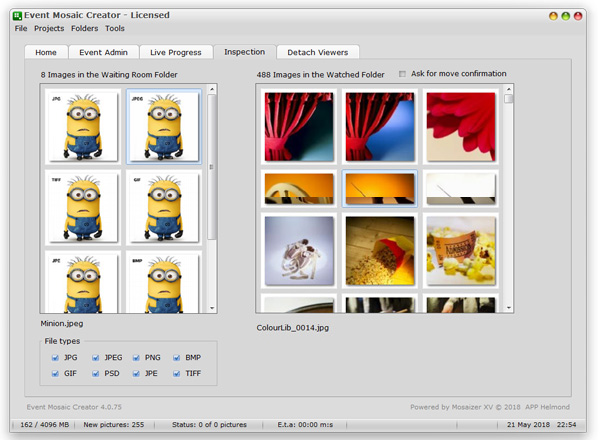
Task: Click Status: 0 of 0 pictures
Action: (209, 425)
